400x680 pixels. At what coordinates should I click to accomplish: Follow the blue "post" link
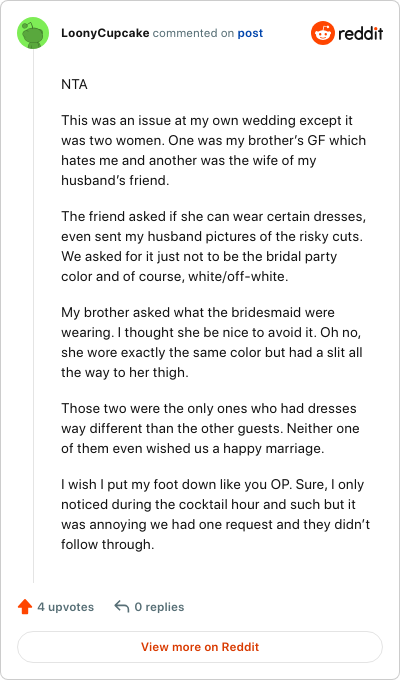coord(250,33)
